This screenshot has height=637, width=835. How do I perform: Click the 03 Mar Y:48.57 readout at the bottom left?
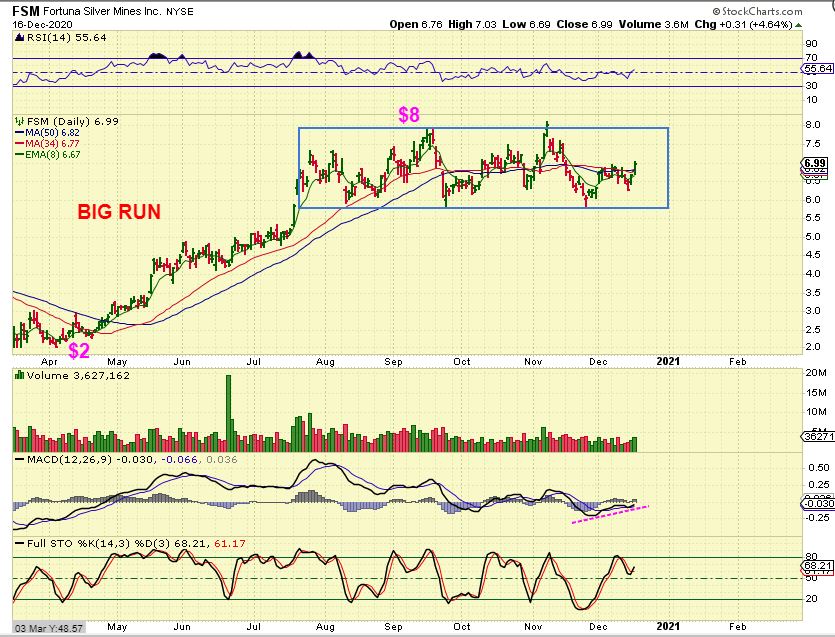48,628
